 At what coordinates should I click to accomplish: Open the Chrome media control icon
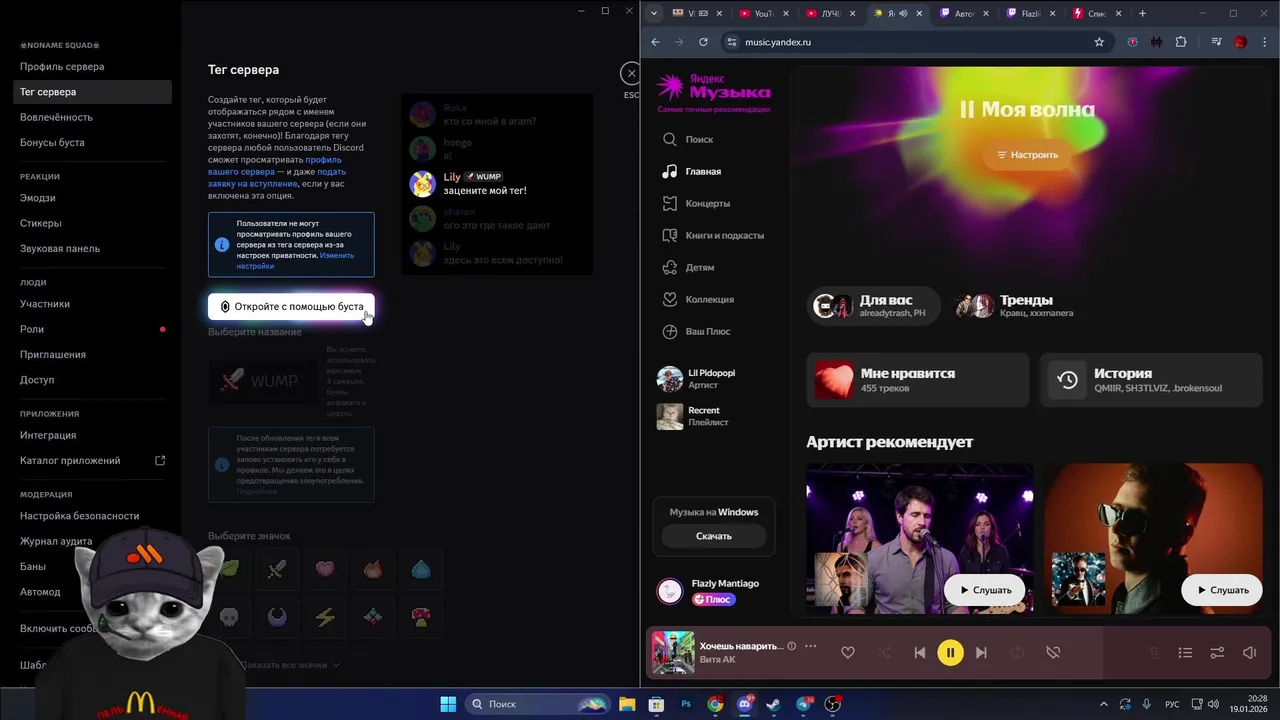click(1217, 42)
